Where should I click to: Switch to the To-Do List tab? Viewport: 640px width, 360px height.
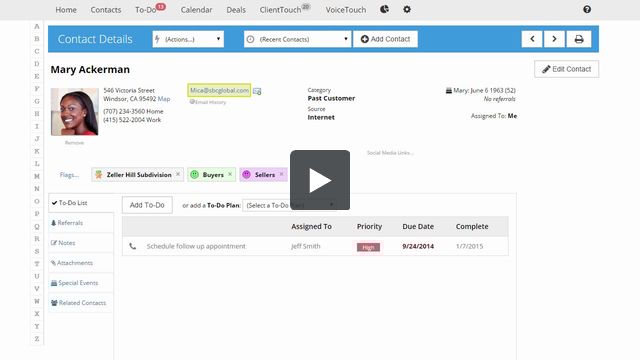click(x=81, y=203)
